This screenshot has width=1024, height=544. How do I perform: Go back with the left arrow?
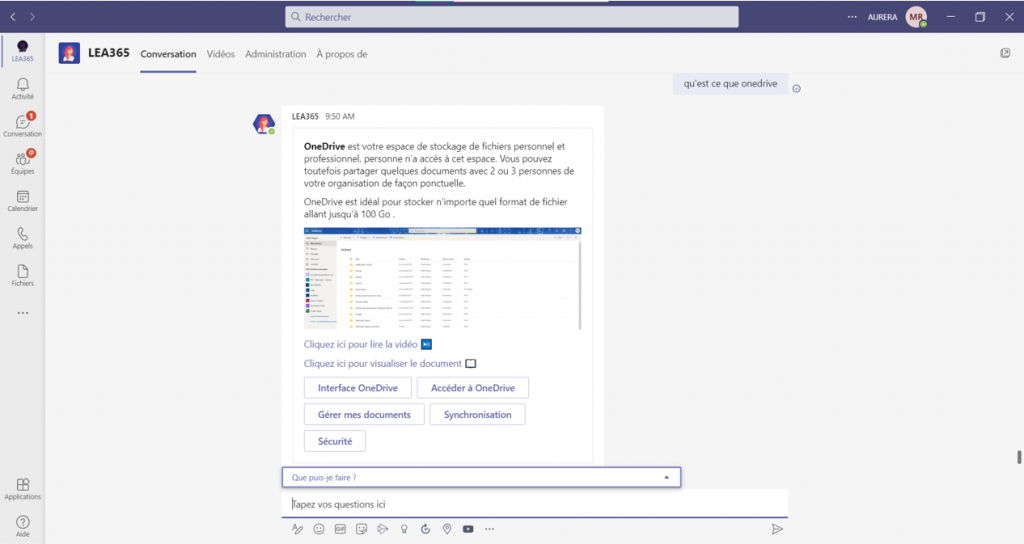point(13,17)
